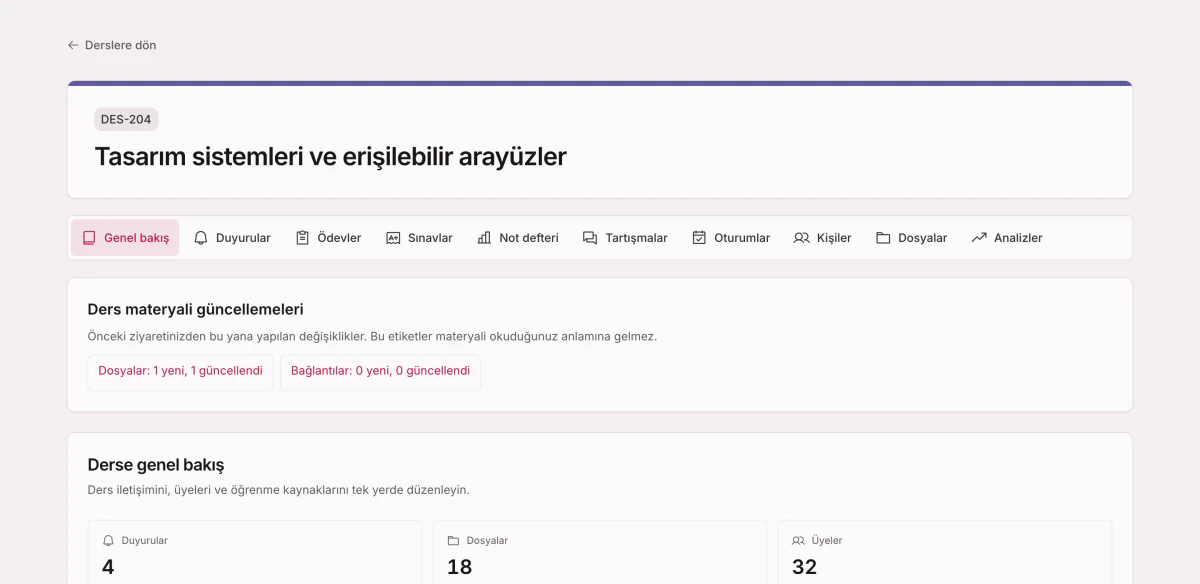1200x584 pixels.
Task: Click the course title Tasarım sistemleri ve erişilebilir arayüzler
Action: 330,157
